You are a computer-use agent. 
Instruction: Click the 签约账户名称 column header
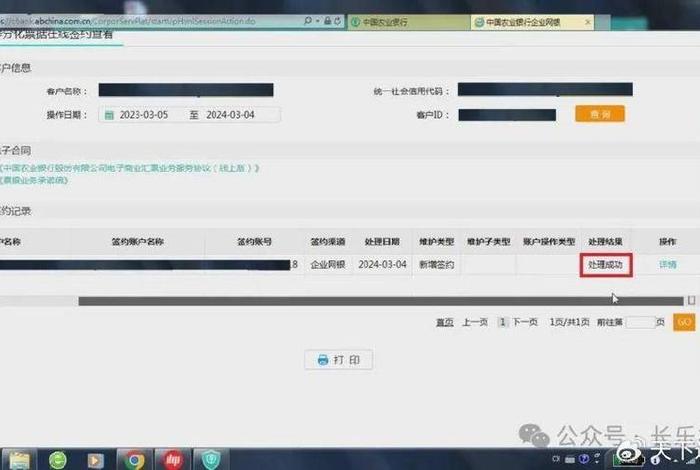click(x=137, y=242)
